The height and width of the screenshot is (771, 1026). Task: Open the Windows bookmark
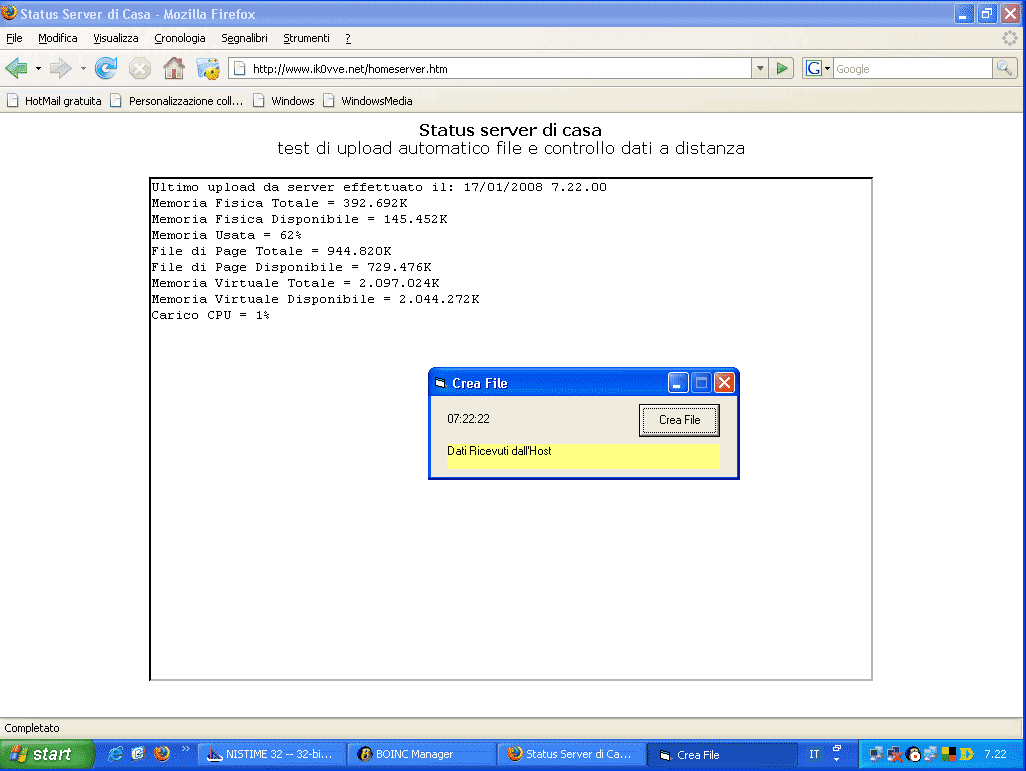point(284,101)
